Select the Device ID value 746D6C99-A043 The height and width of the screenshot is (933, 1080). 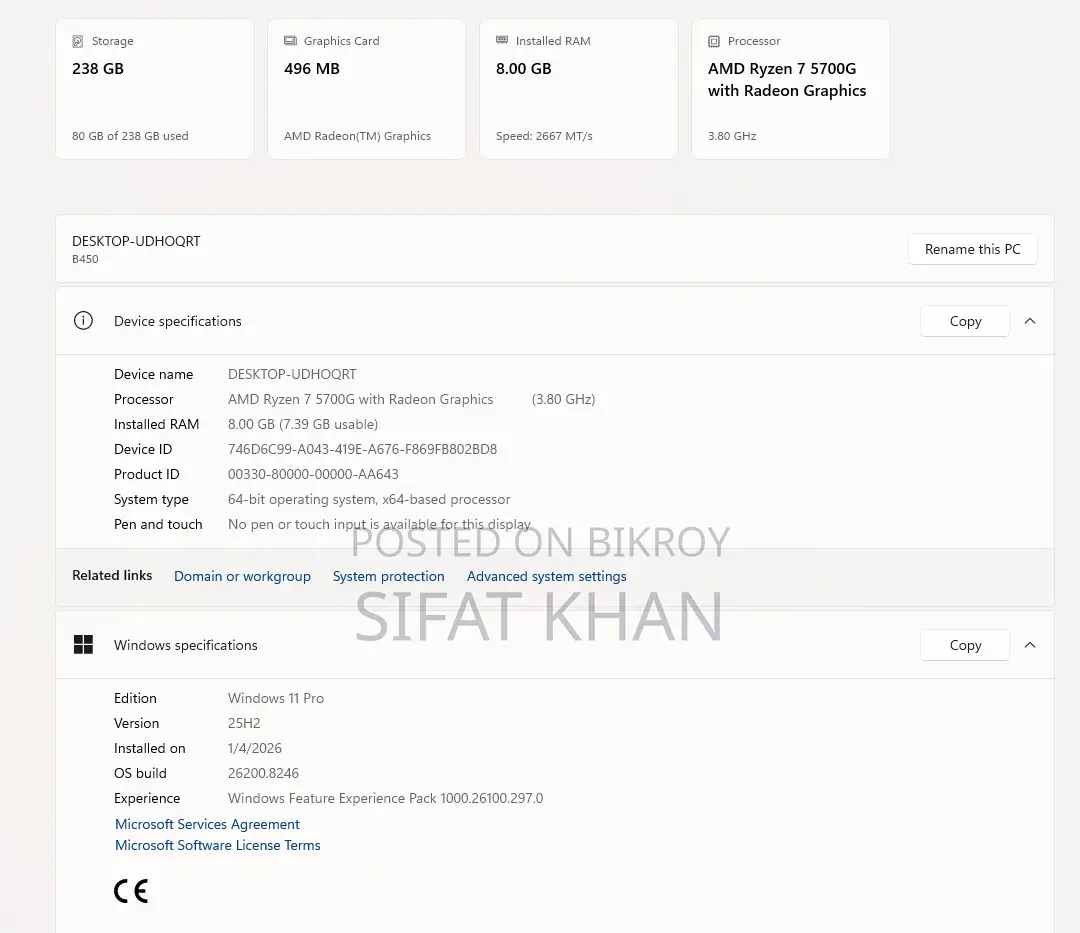pyautogui.click(x=362, y=449)
